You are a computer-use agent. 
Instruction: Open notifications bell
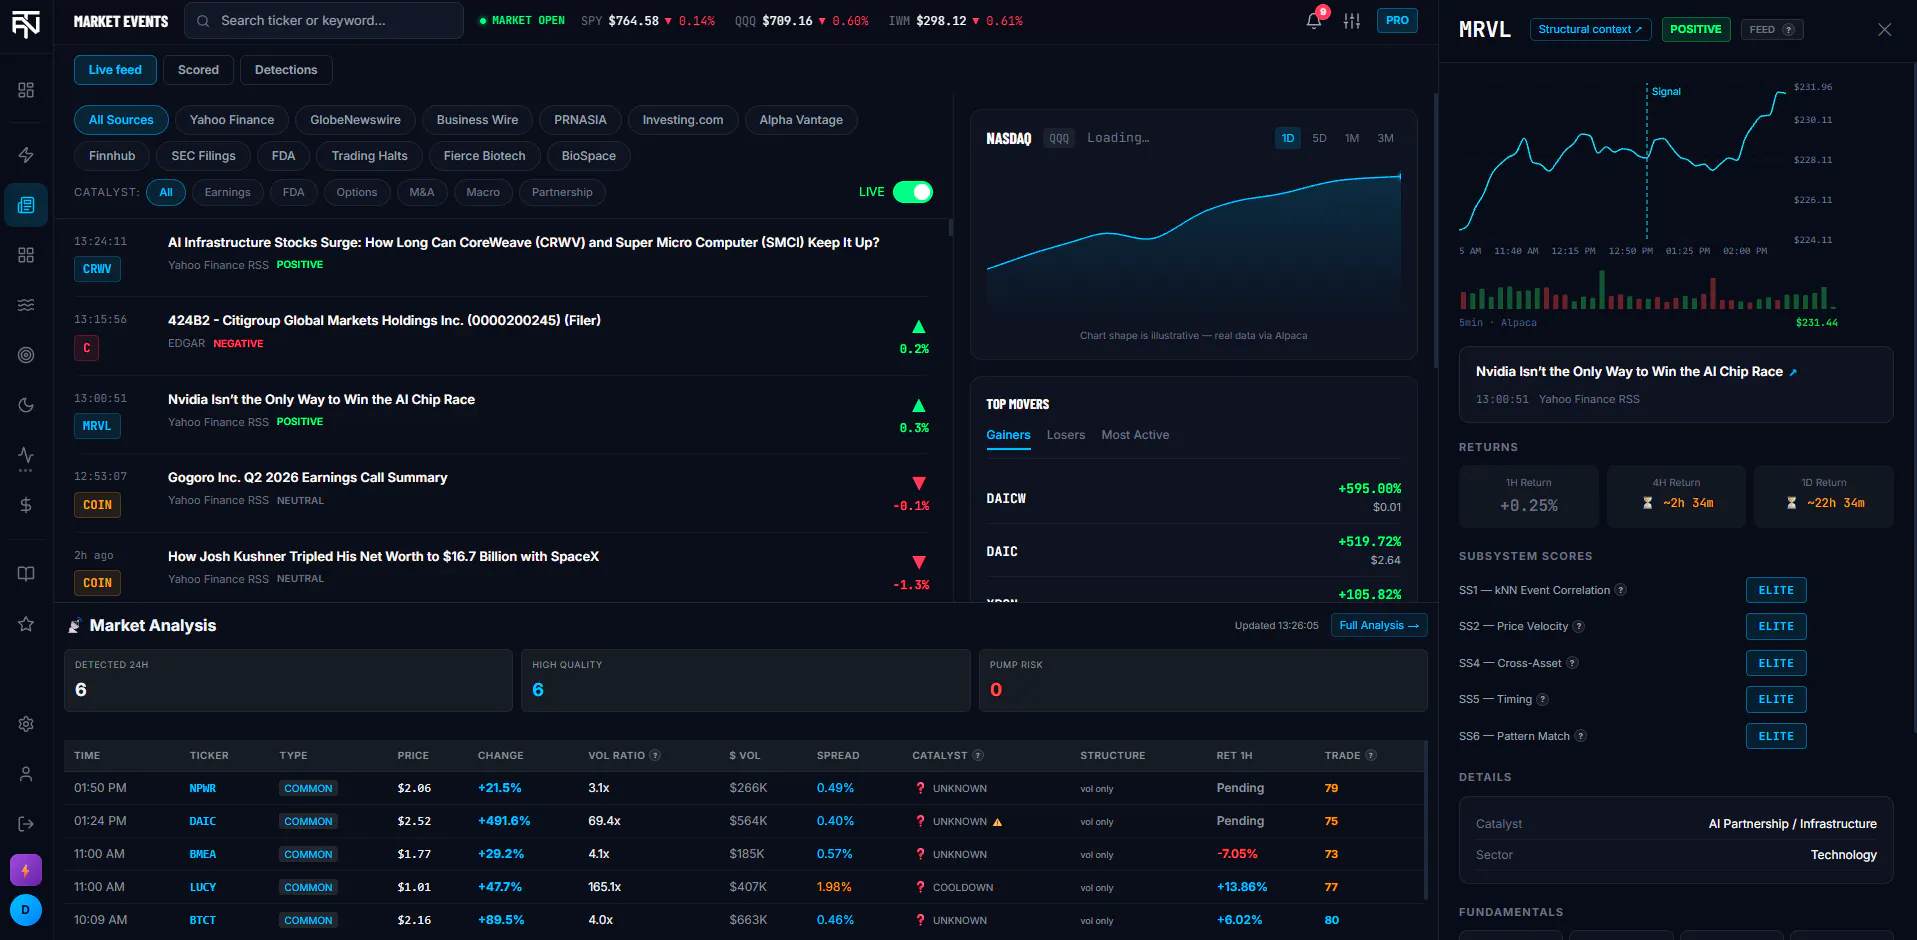1314,20
